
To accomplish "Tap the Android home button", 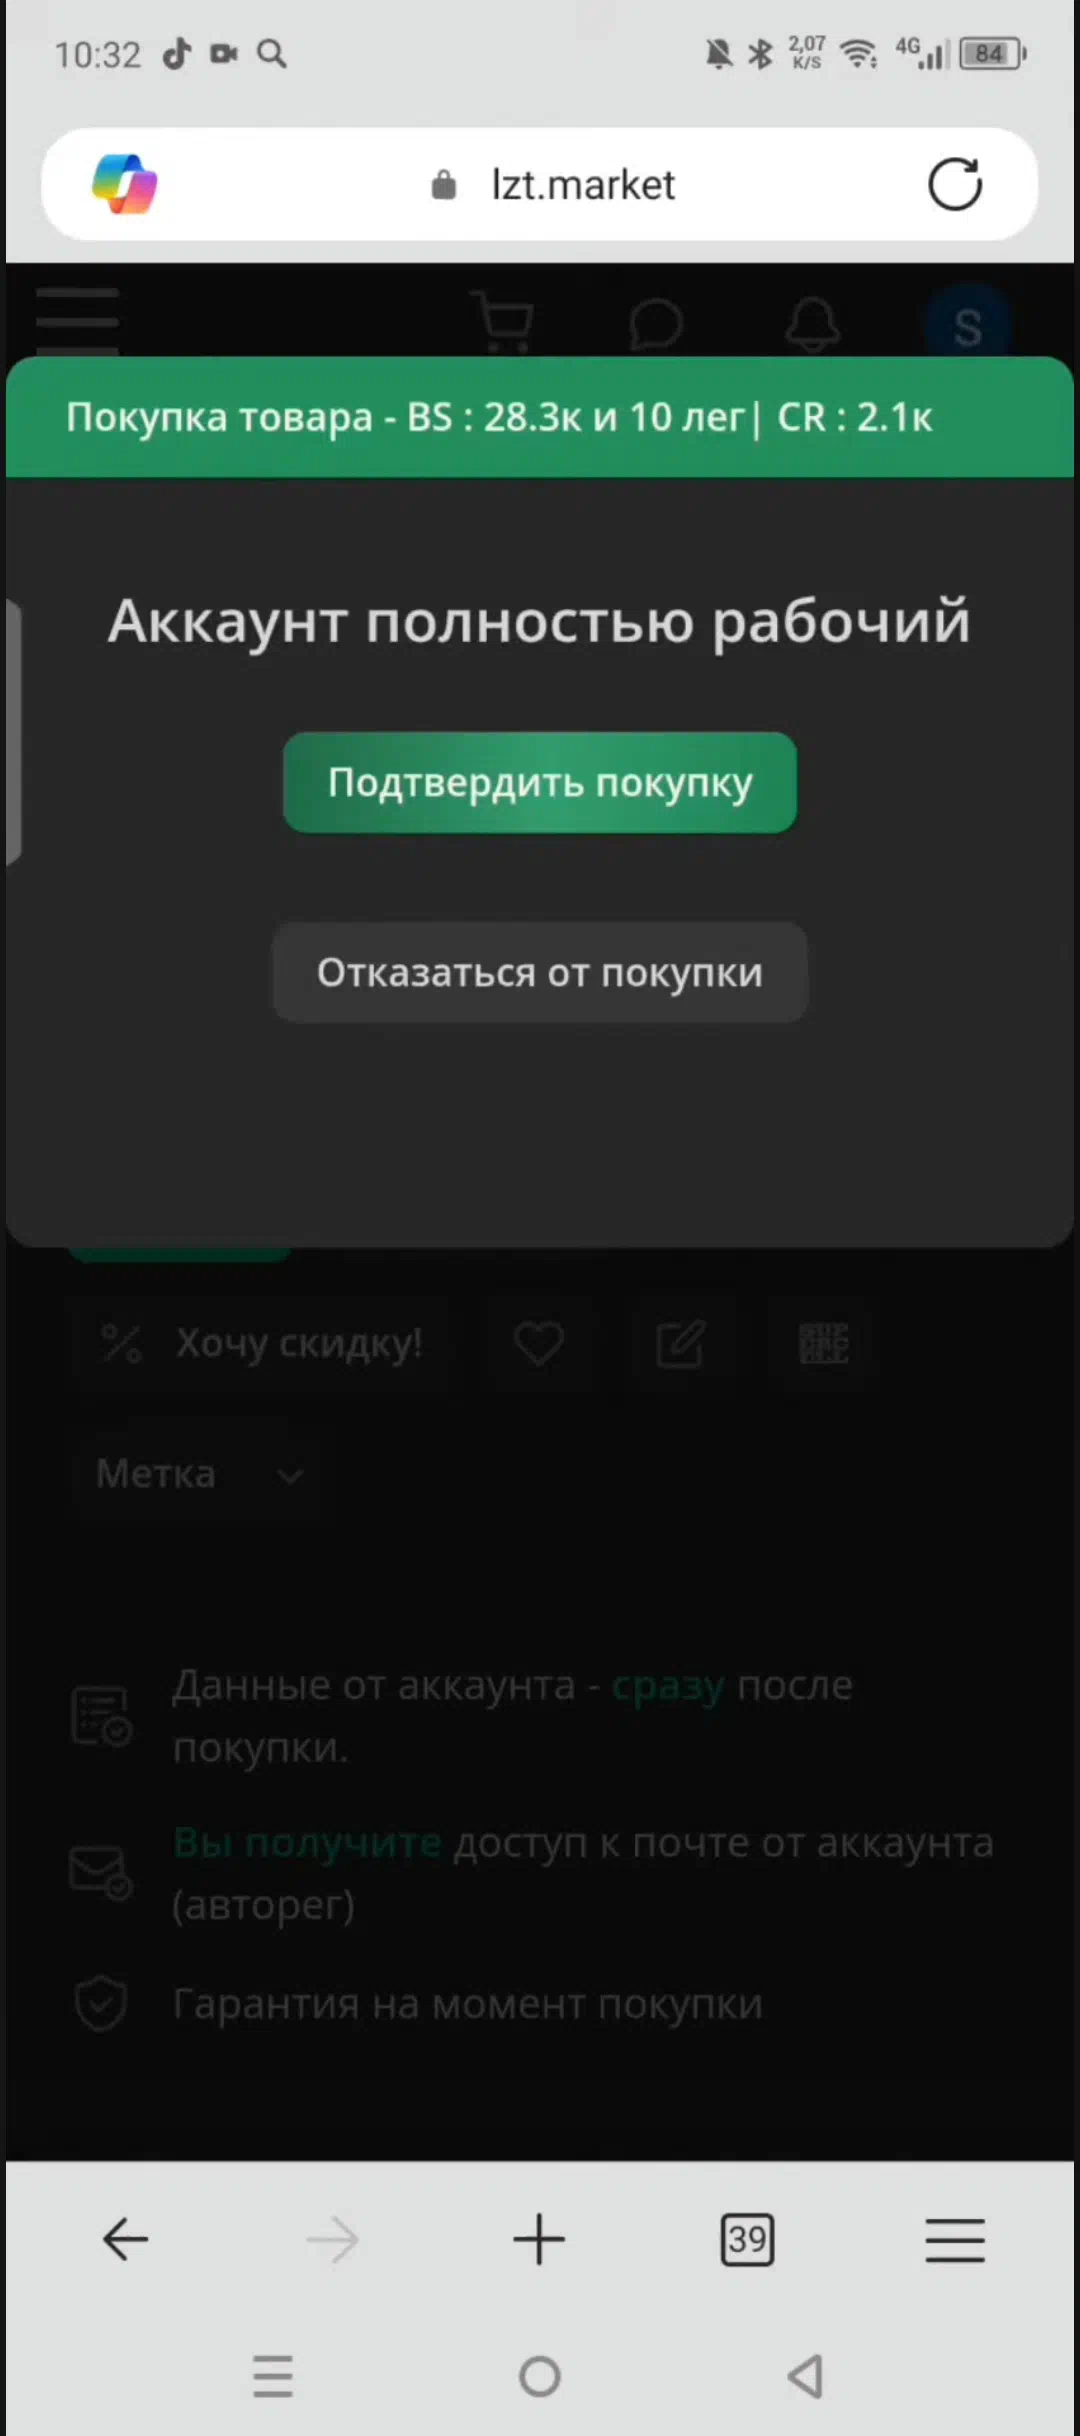I will click(x=540, y=2376).
